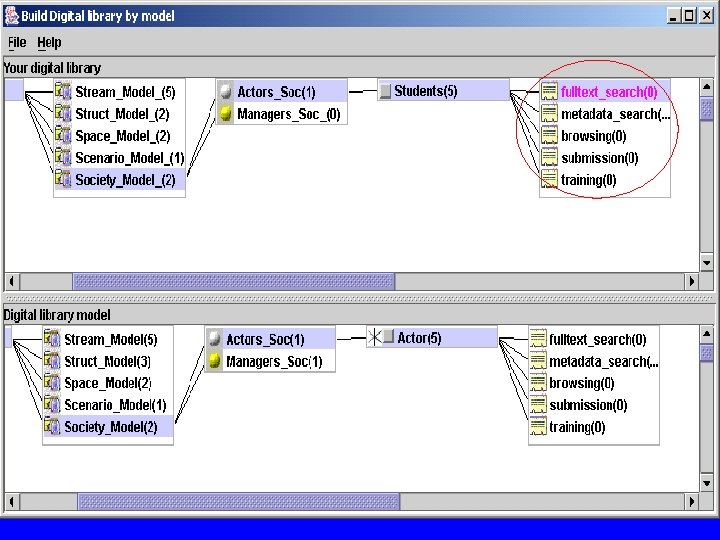Viewport: 720px width, 540px height.
Task: Click the upper panel horizontal scrollbar thumb
Action: (x=234, y=281)
